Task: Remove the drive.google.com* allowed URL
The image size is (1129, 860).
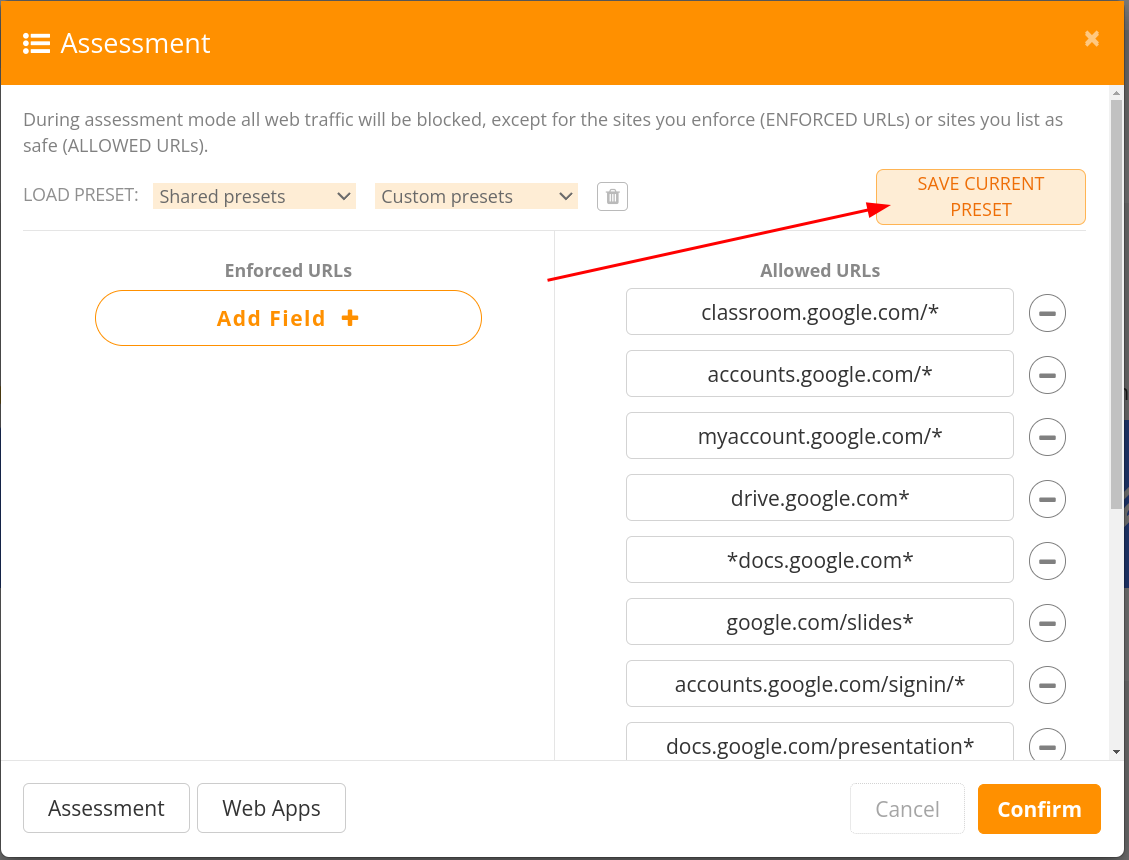Action: point(1047,499)
